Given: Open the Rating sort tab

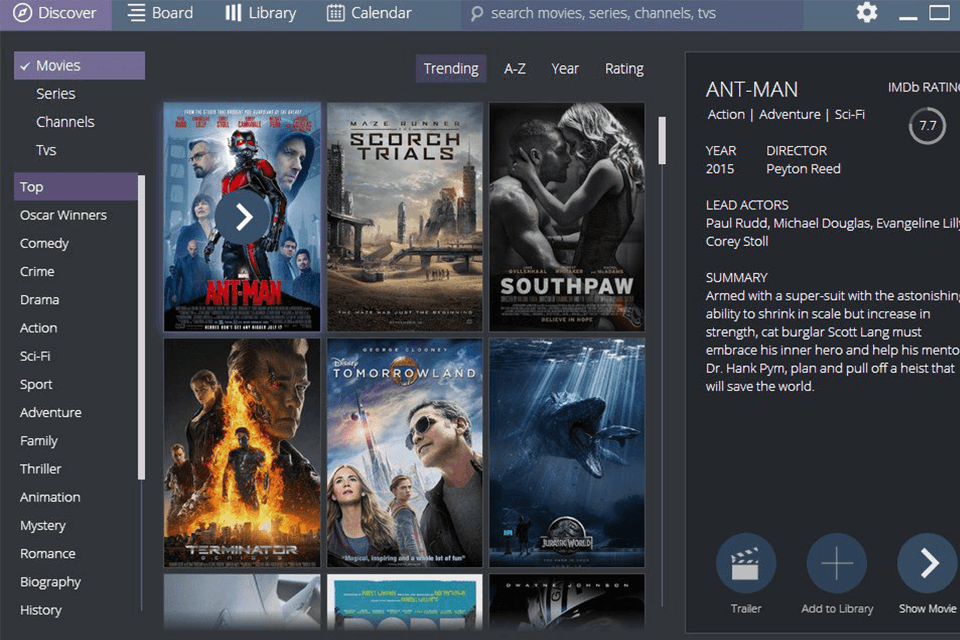Looking at the screenshot, I should tap(624, 68).
